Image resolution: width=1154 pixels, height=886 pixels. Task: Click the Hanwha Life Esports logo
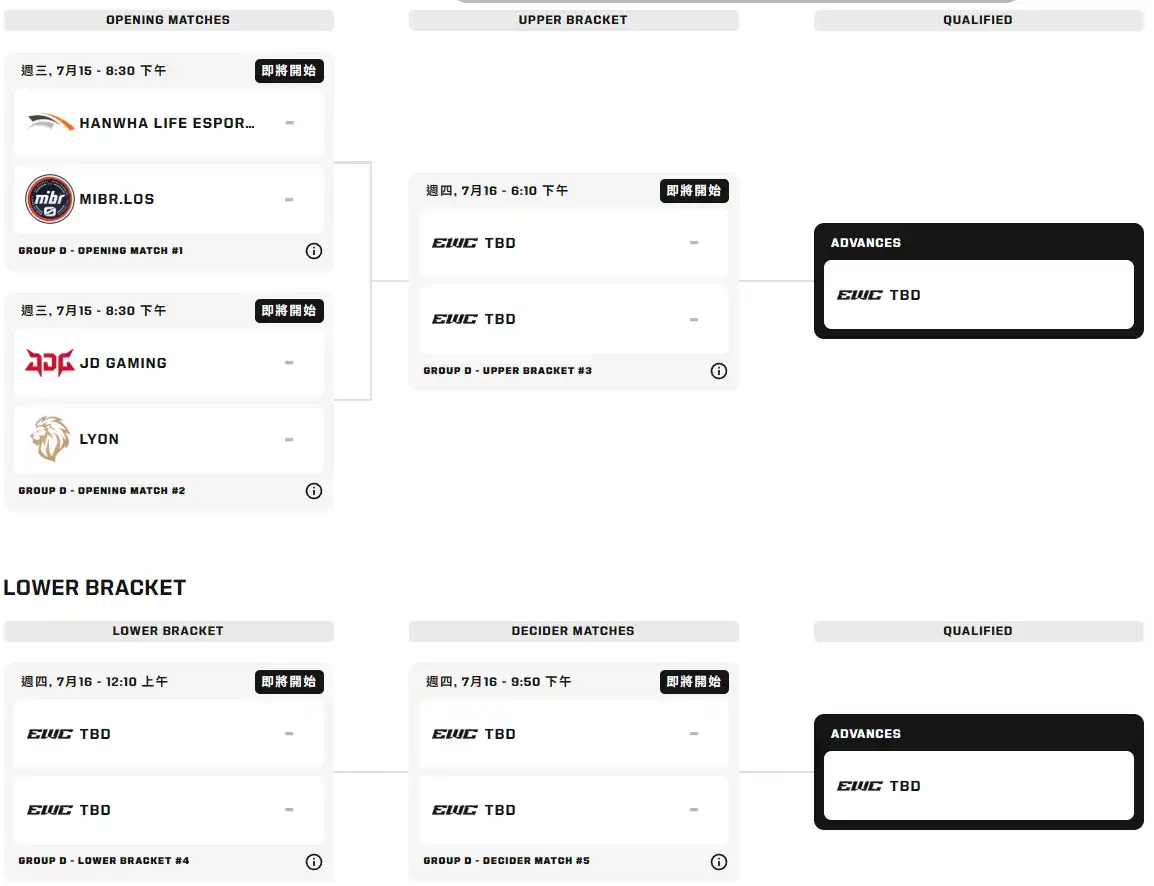50,122
